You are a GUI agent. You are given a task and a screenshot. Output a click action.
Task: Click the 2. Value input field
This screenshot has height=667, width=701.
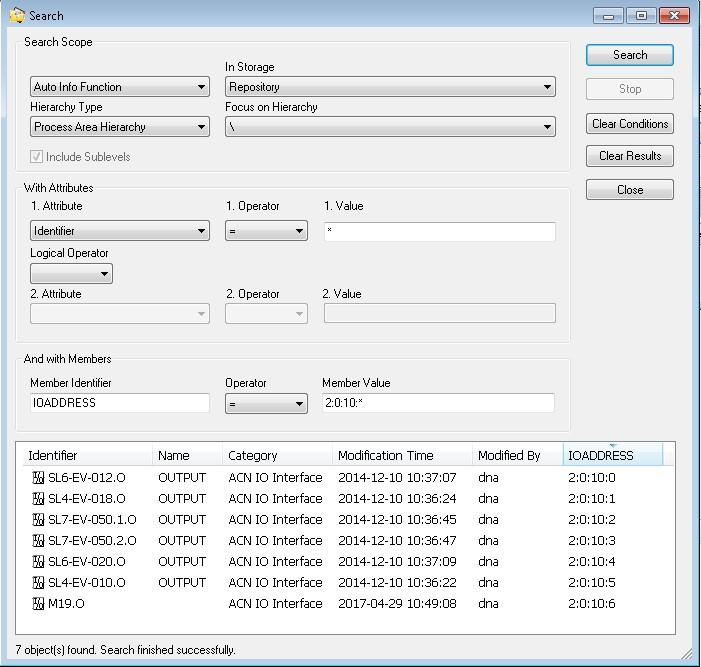click(x=439, y=313)
